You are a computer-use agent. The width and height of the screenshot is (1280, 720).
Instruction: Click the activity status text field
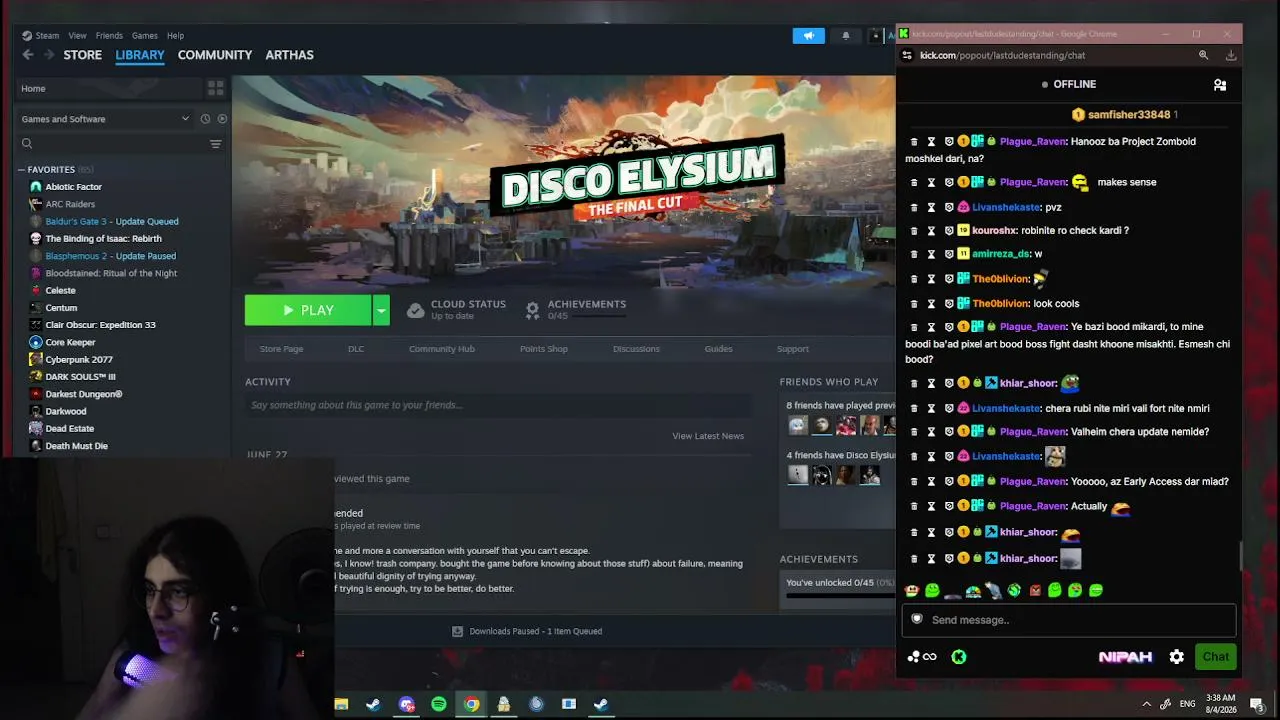[x=497, y=405]
